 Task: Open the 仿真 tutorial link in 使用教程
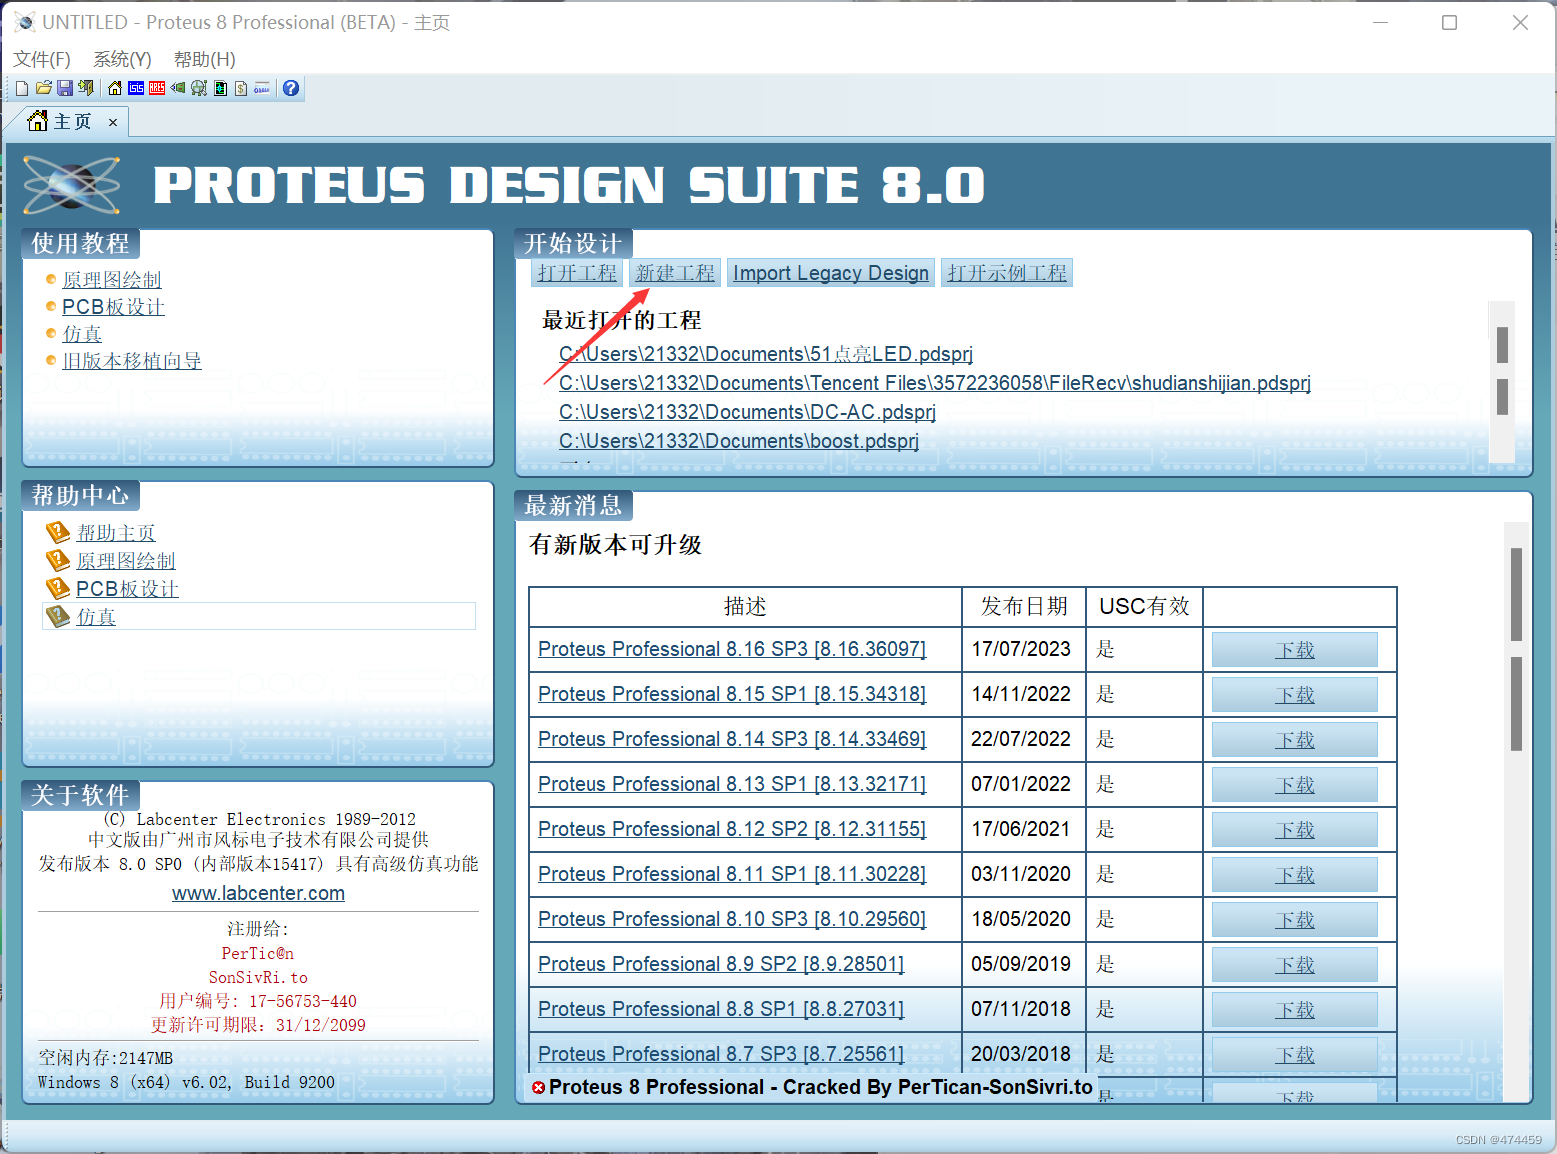pyautogui.click(x=82, y=334)
